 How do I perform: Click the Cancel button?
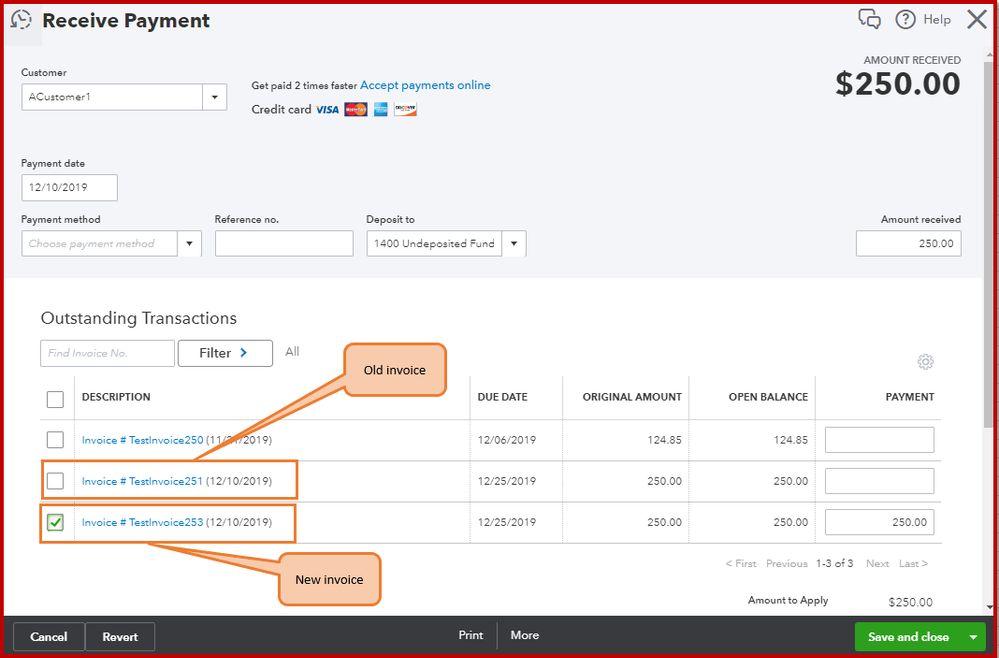pos(49,637)
